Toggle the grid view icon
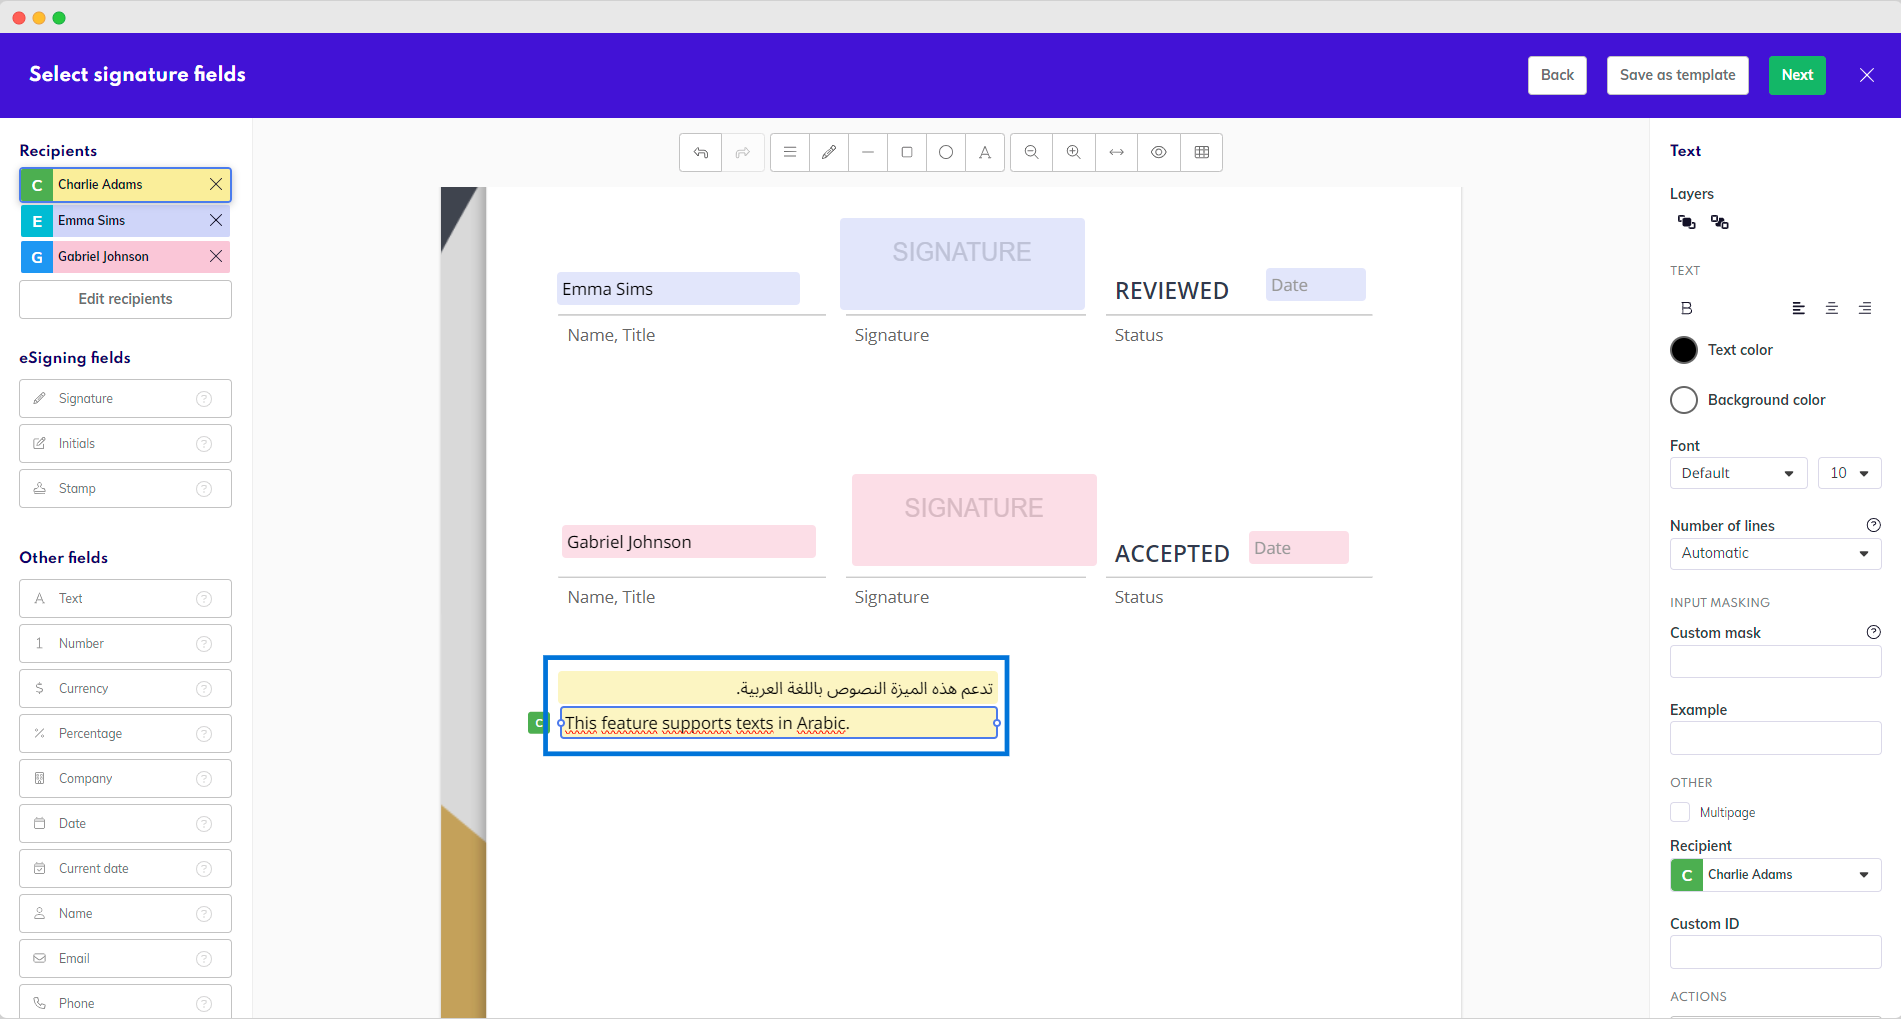Image resolution: width=1901 pixels, height=1019 pixels. pyautogui.click(x=1201, y=152)
